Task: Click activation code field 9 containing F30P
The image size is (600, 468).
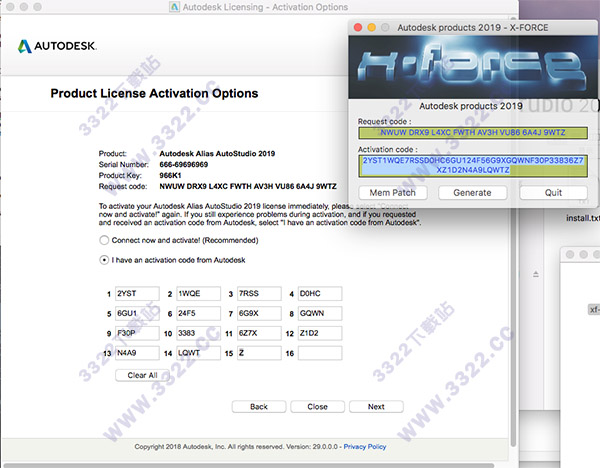Action: [137, 333]
